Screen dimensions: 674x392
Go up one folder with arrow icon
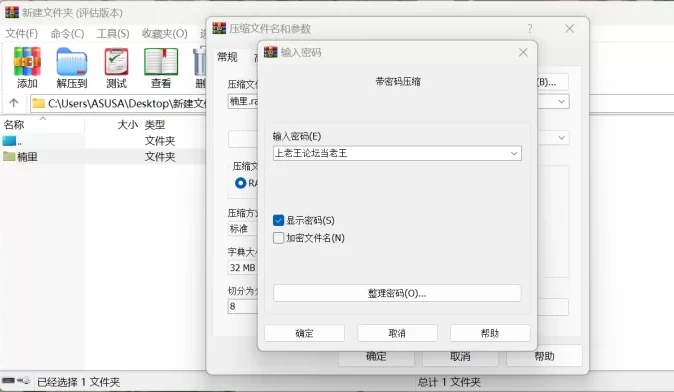coord(14,103)
